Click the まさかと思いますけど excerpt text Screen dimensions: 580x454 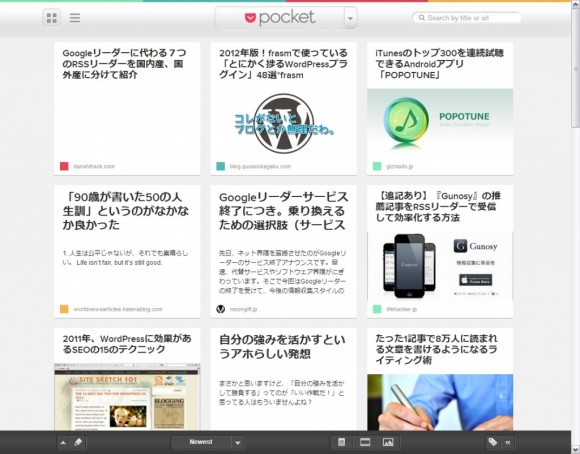[x=281, y=392]
